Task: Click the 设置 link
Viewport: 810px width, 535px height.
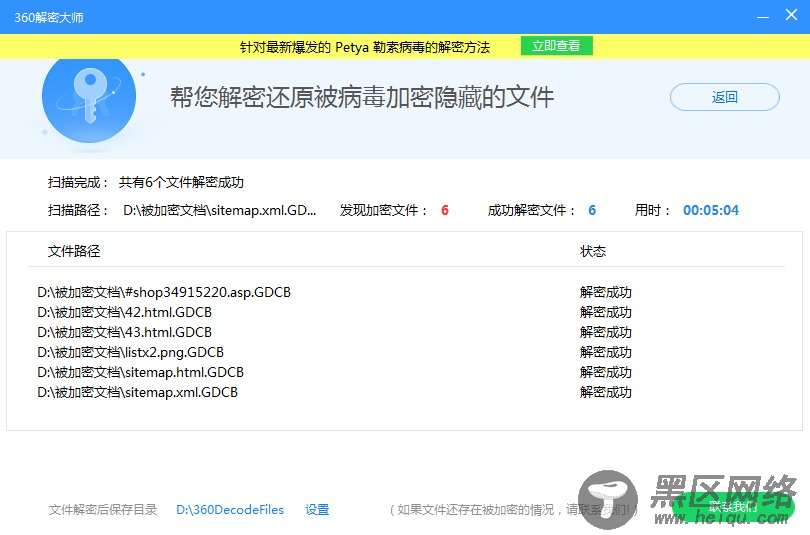Action: click(x=317, y=510)
